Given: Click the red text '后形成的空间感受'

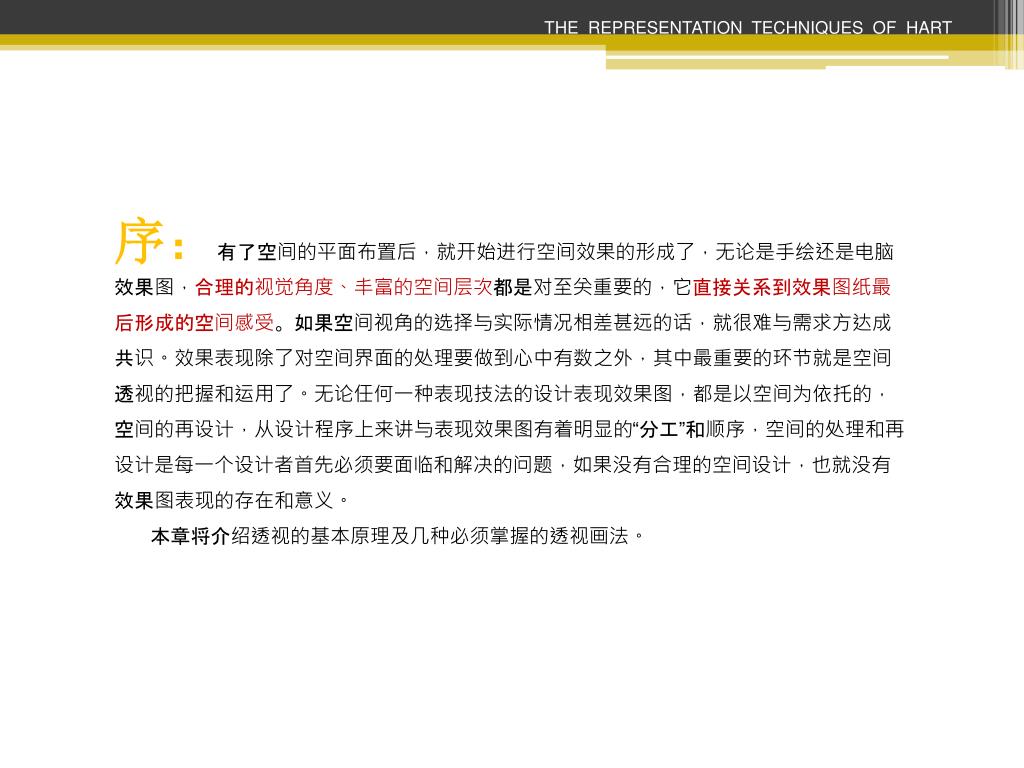Looking at the screenshot, I should coord(195,323).
